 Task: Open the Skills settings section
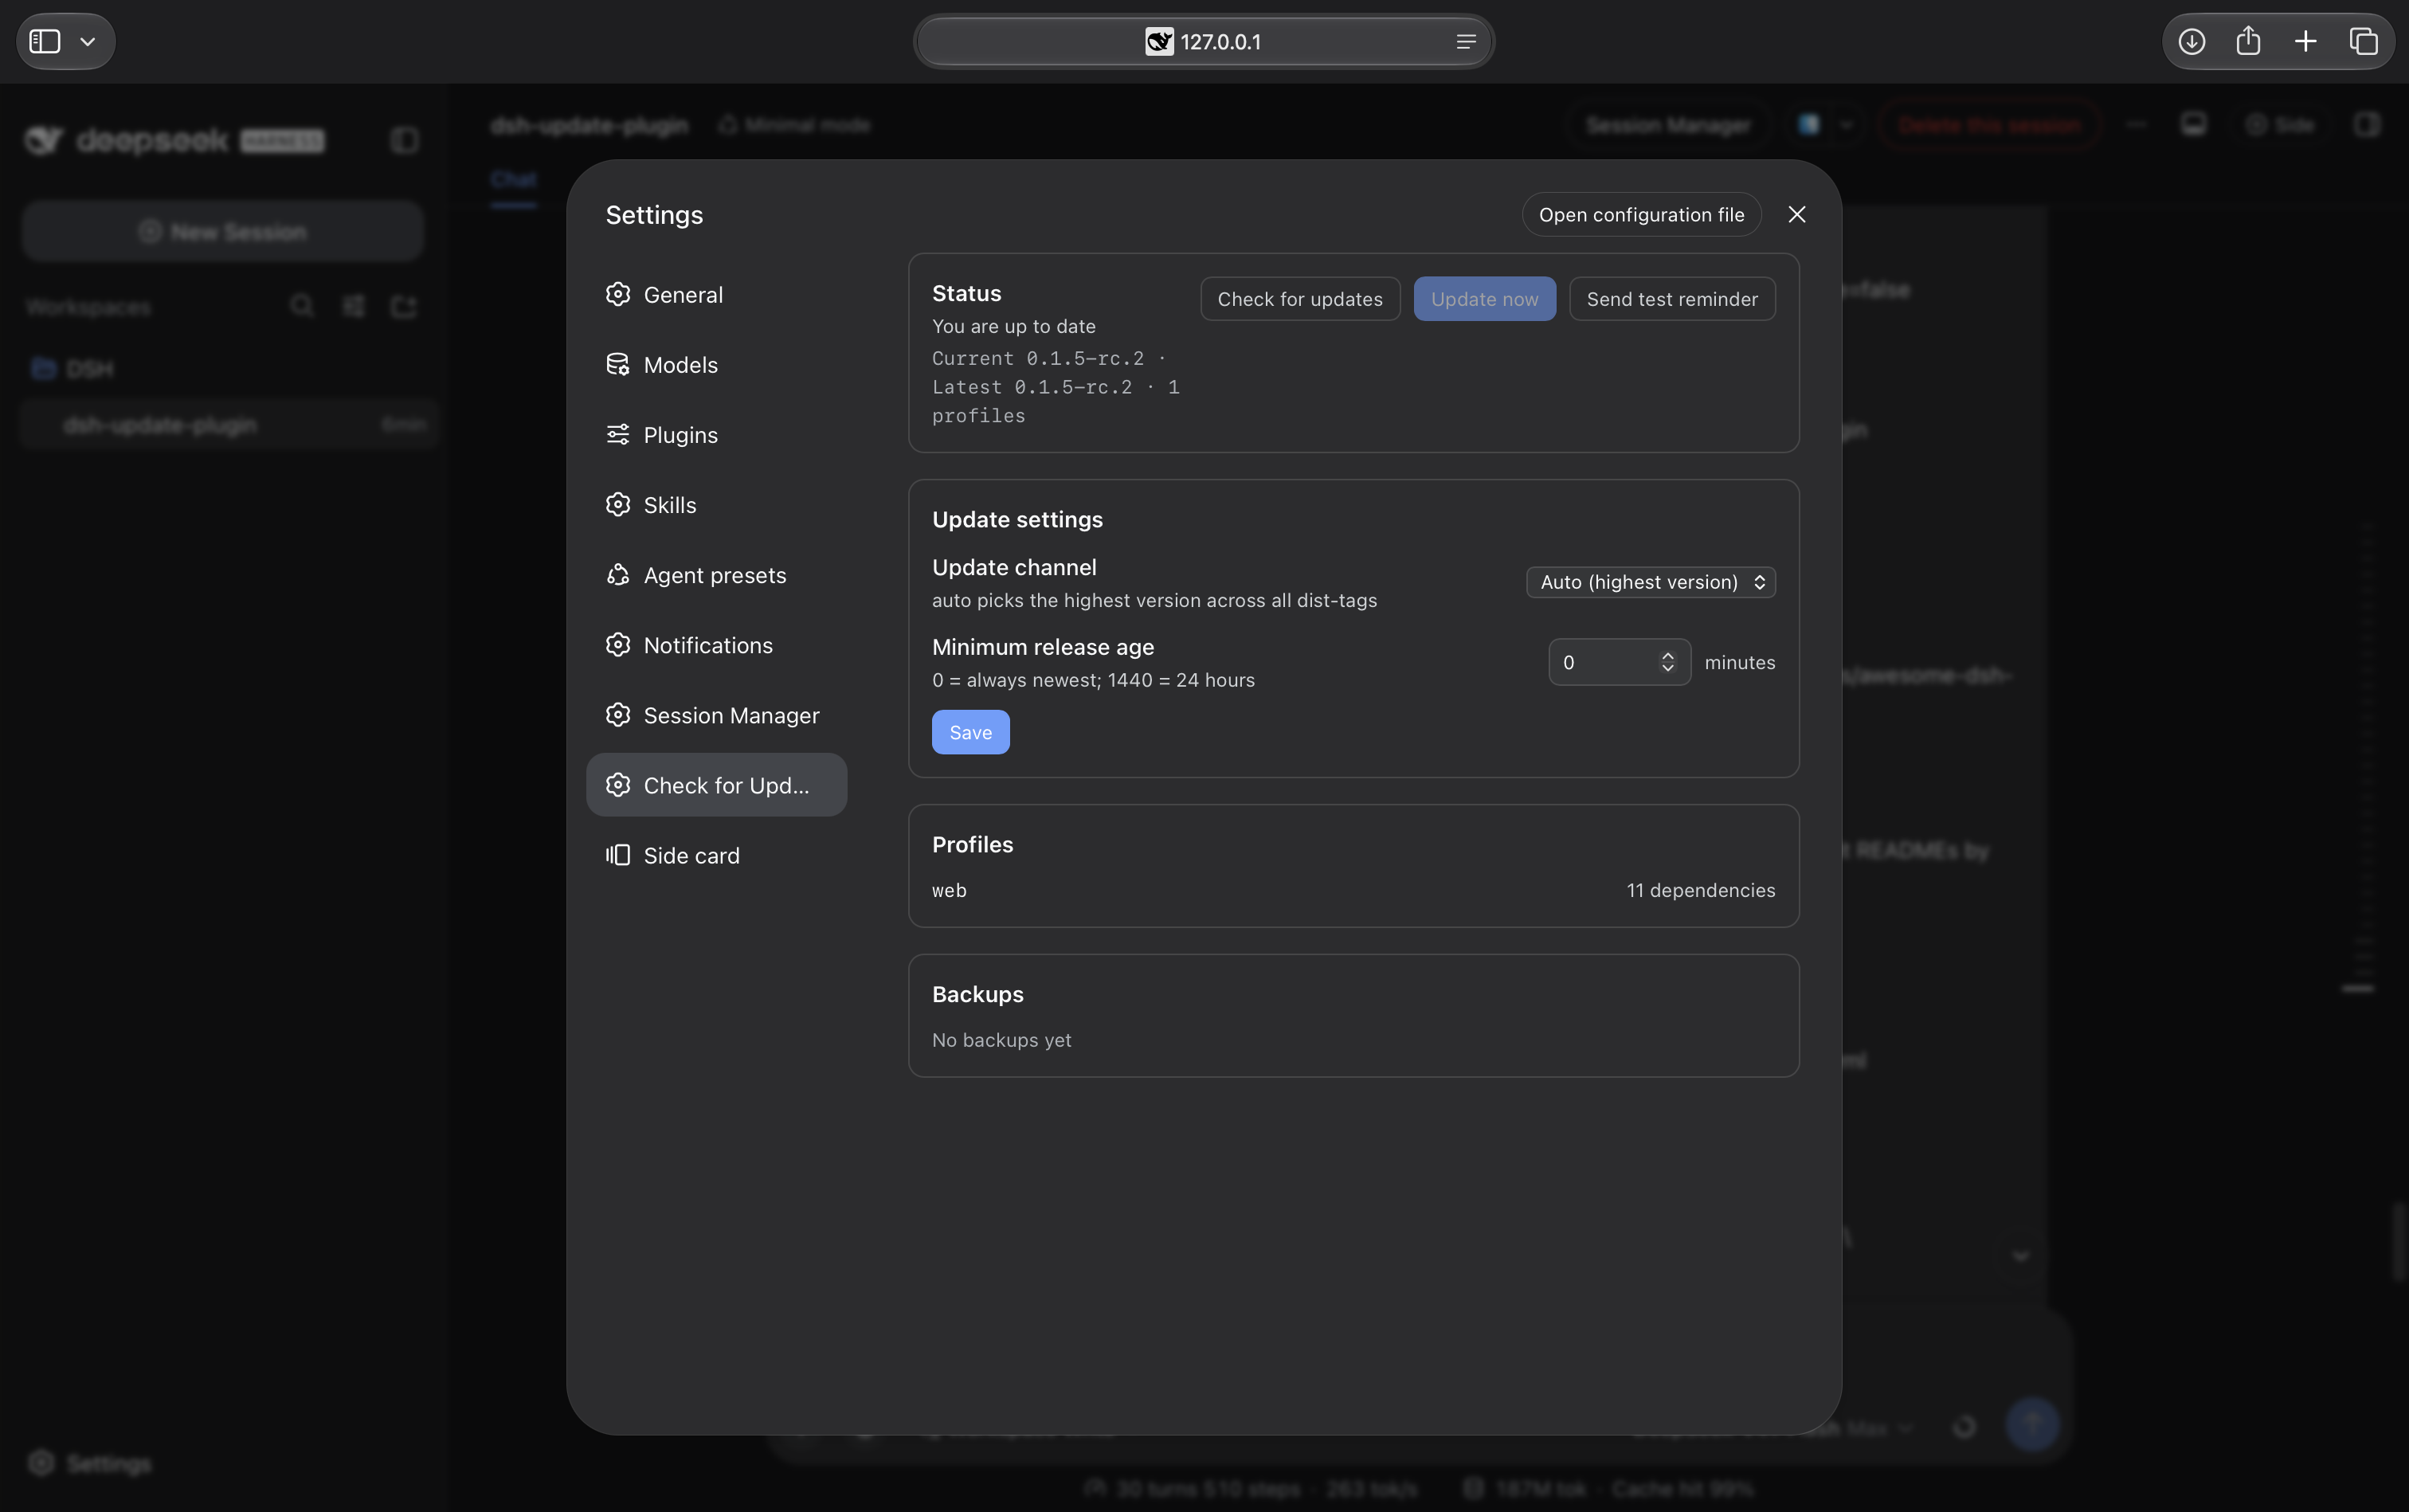tap(716, 504)
